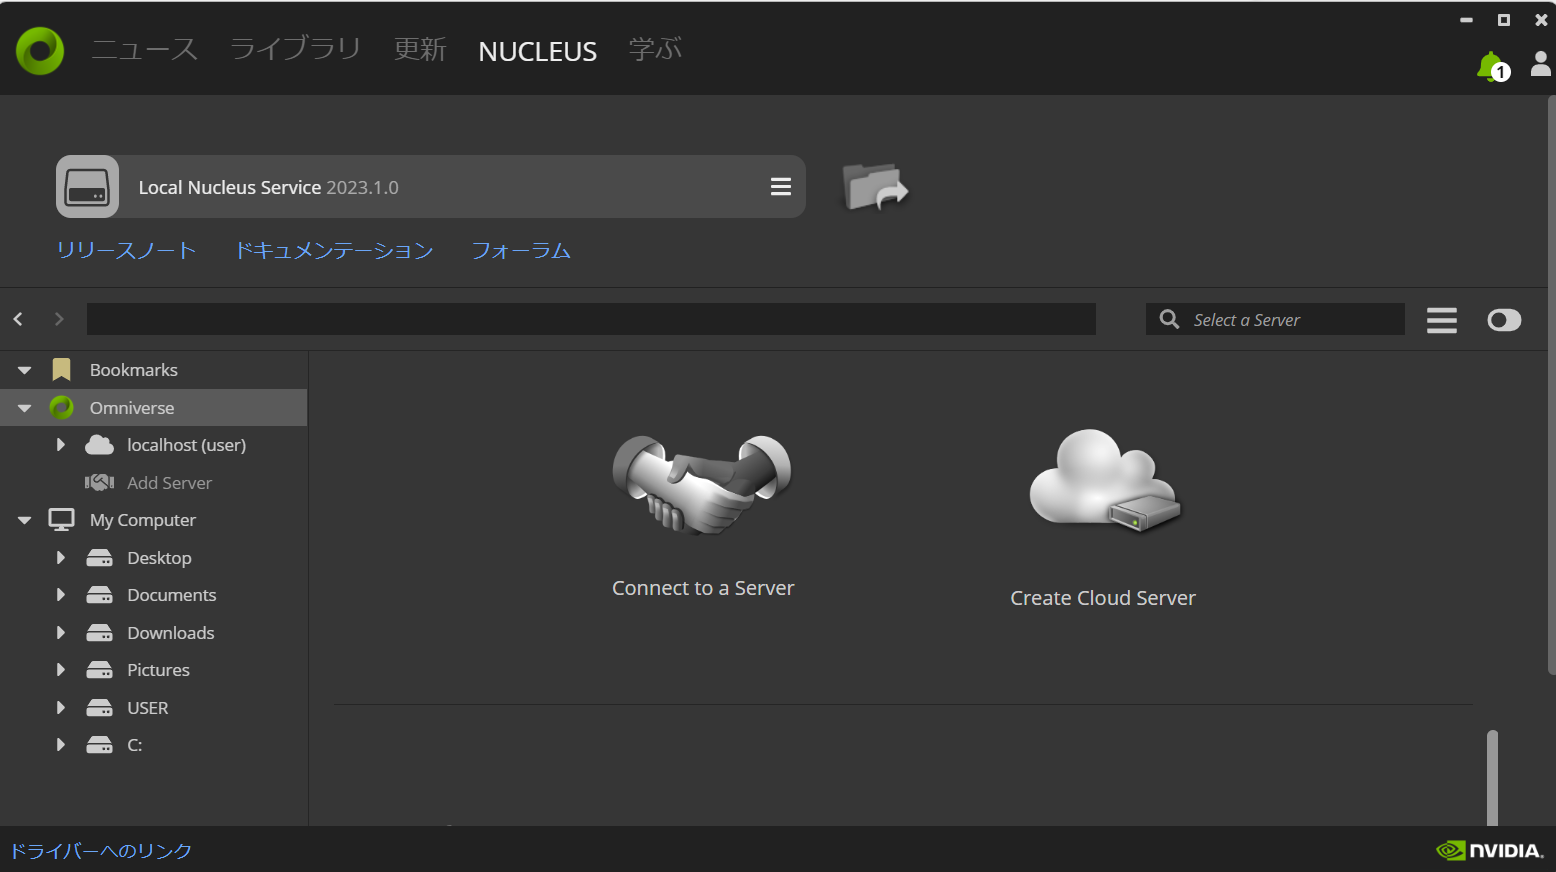Click the Create Cloud Server label
This screenshot has height=872, width=1556.
pos(1103,598)
